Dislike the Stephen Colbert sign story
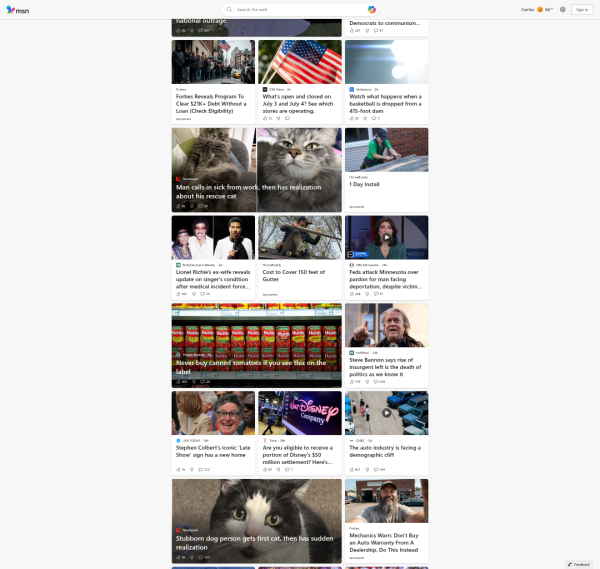The height and width of the screenshot is (569, 600). coord(192,470)
